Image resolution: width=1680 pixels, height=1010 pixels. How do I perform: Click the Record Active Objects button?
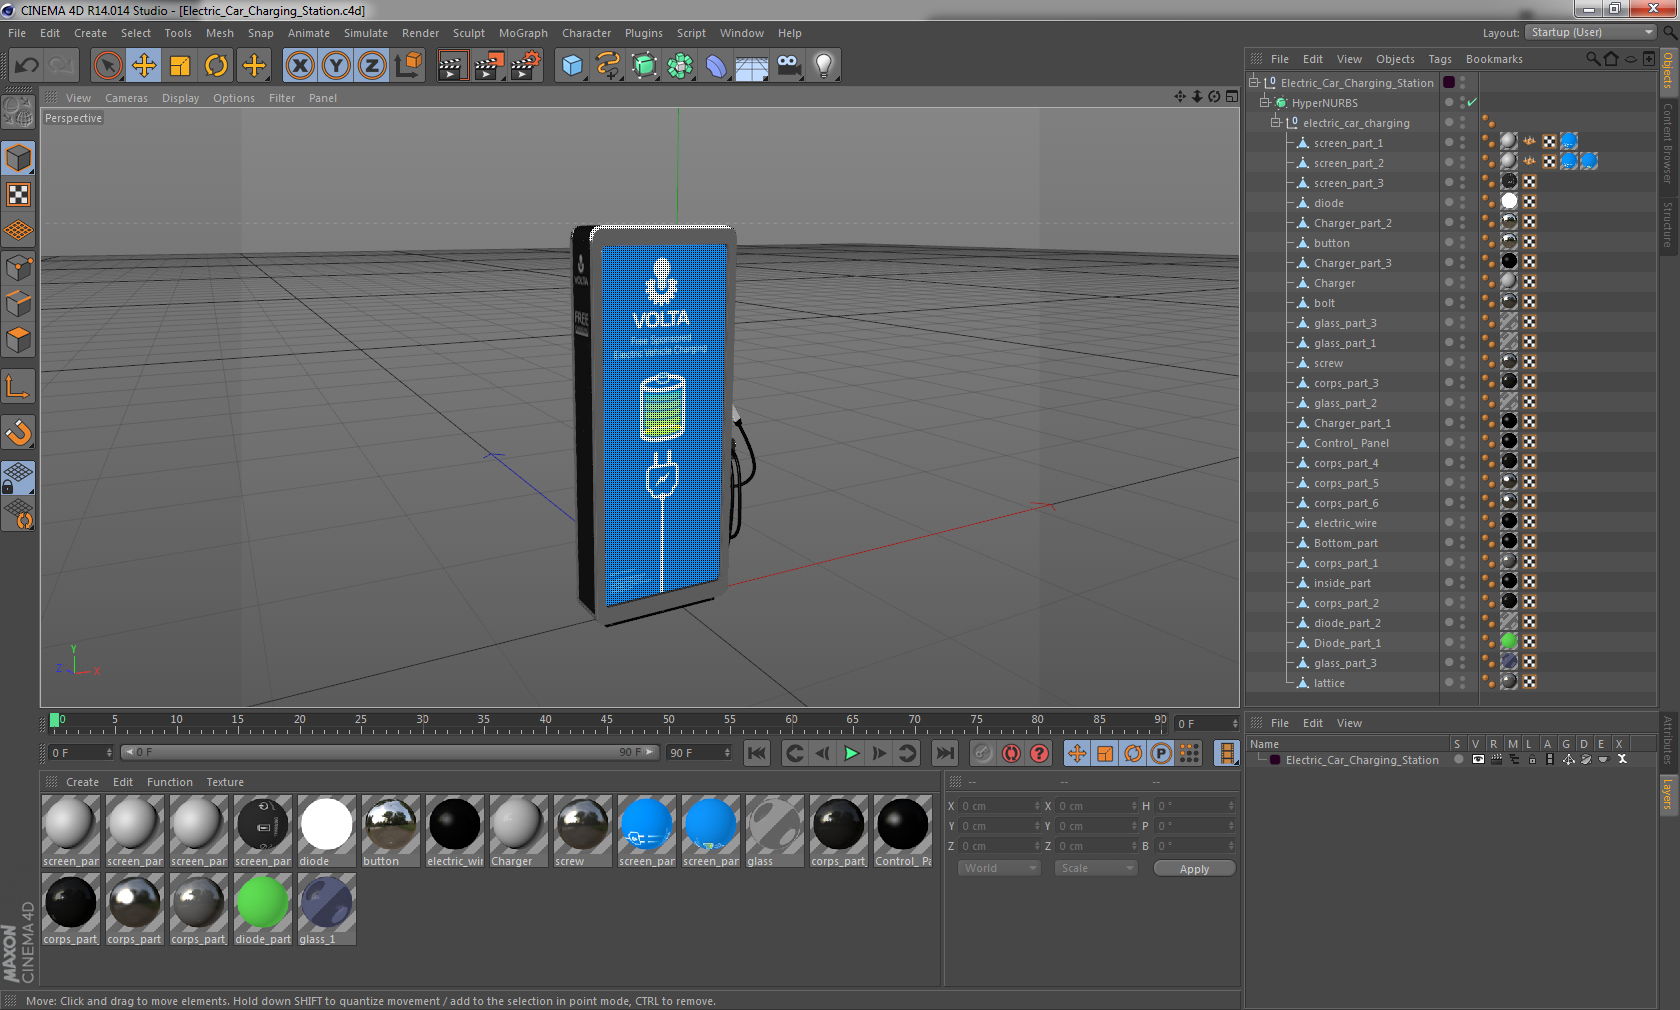(983, 753)
